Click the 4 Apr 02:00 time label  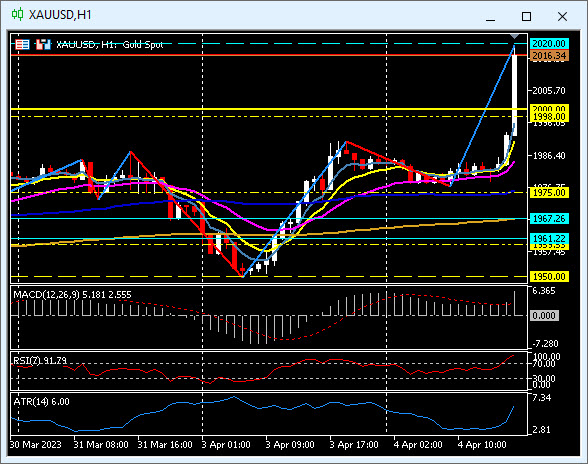click(418, 445)
